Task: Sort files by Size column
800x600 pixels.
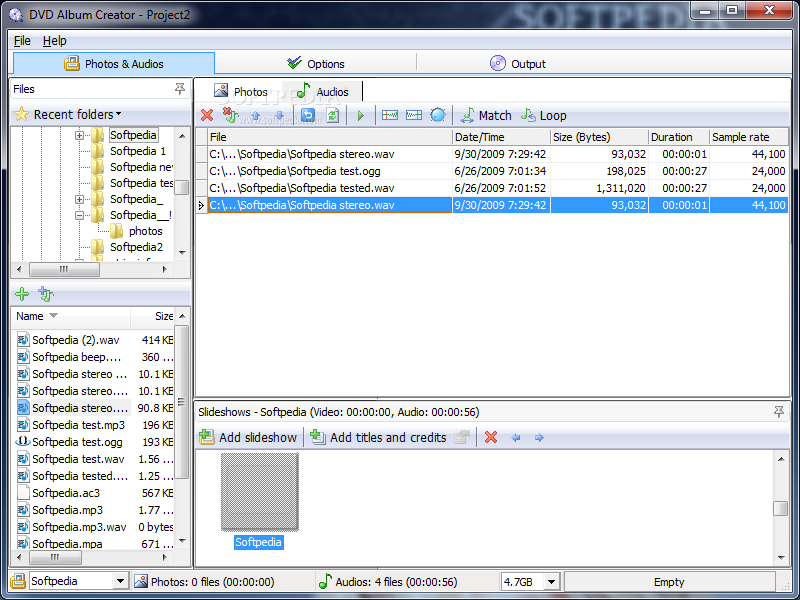Action: tap(153, 316)
